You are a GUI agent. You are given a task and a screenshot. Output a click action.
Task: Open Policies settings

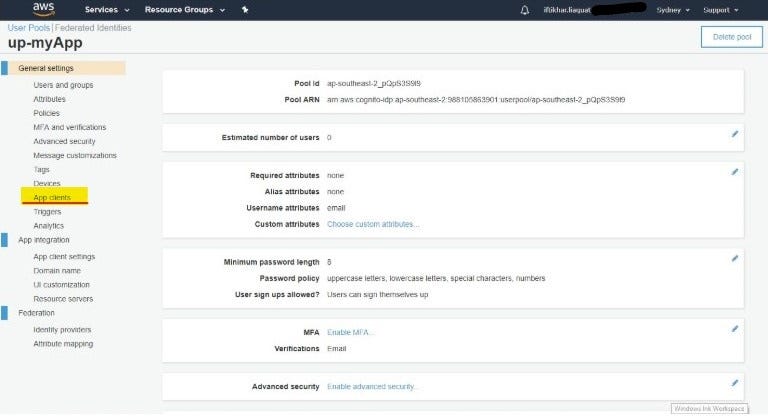[47, 113]
